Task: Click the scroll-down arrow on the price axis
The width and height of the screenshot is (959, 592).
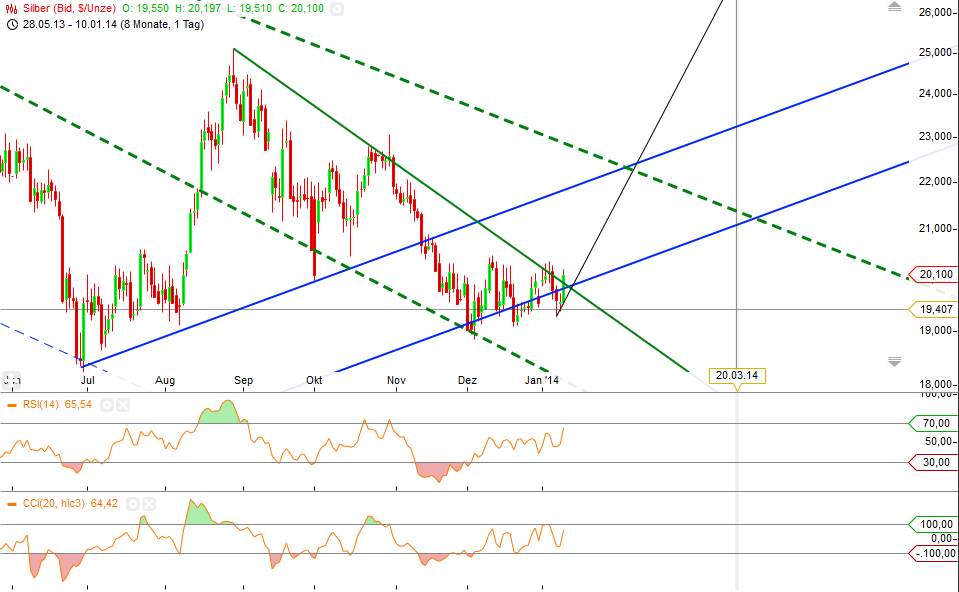Action: pyautogui.click(x=895, y=360)
